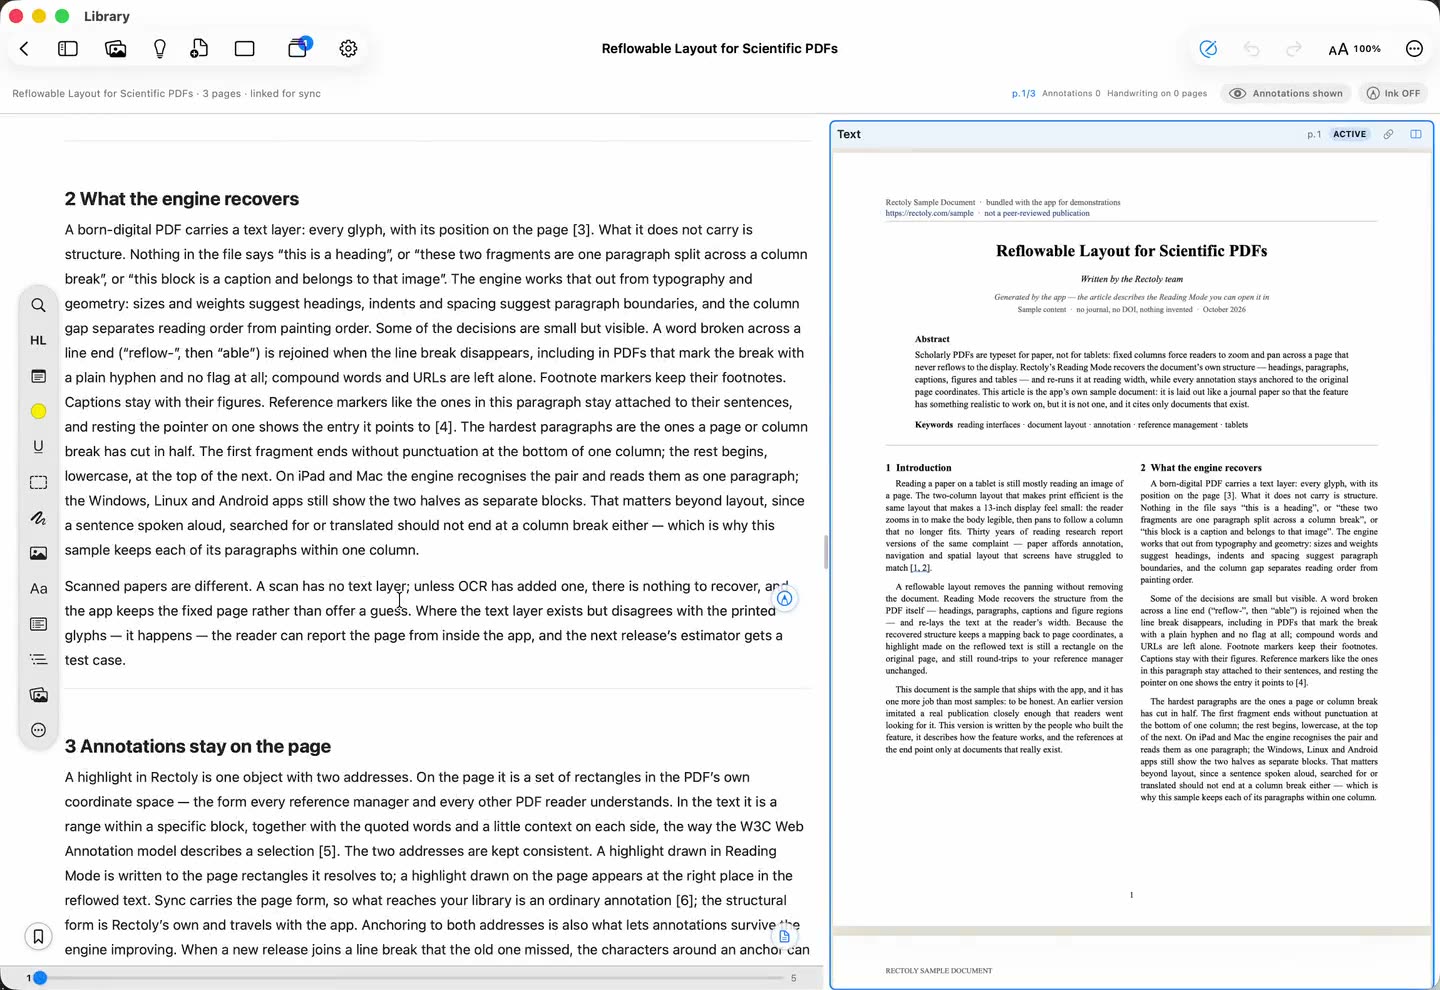
Task: Open the outline list icon
Action: (x=38, y=659)
